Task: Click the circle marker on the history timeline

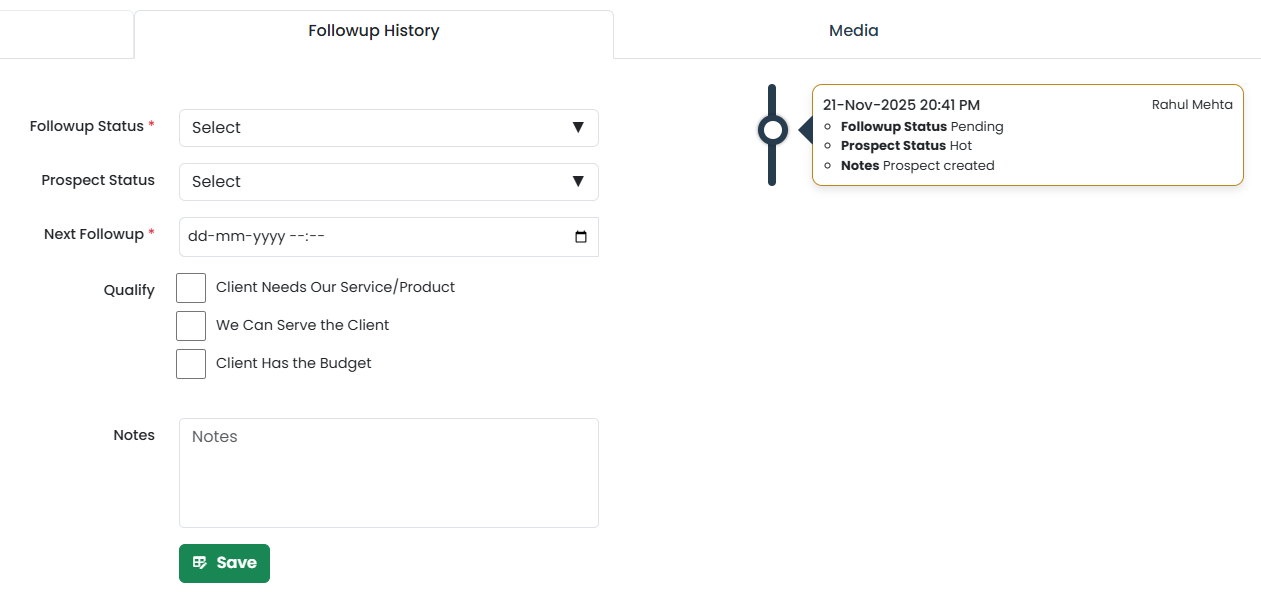Action: 772,130
